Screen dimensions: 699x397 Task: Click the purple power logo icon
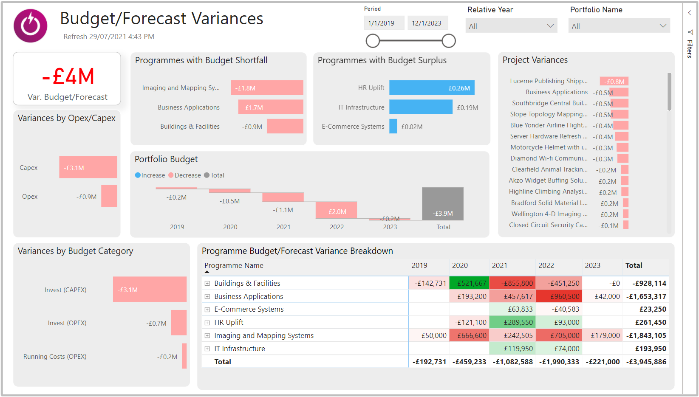30,26
